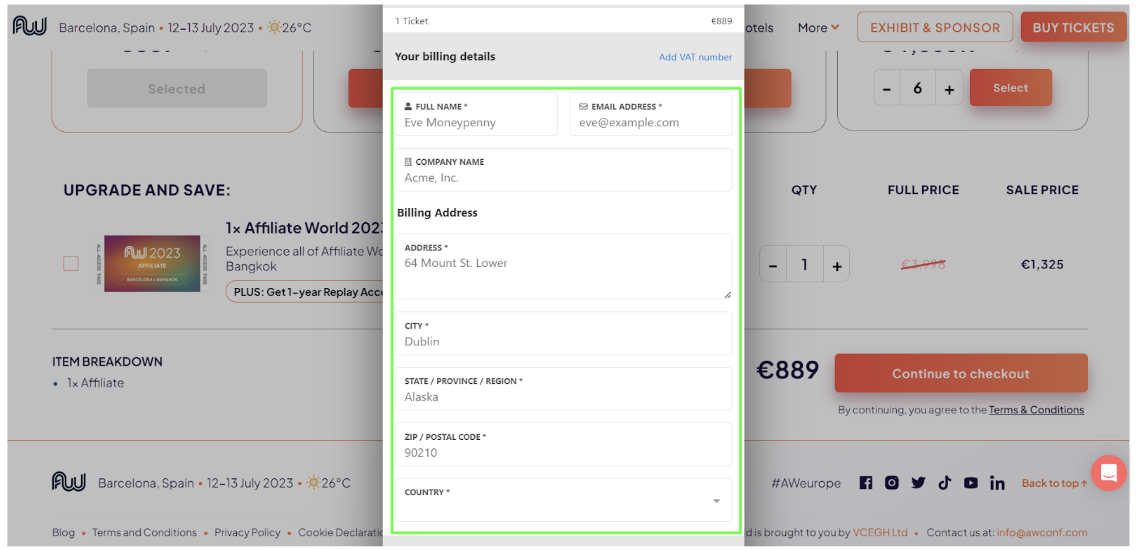Click the Twitter bird icon
This screenshot has height=550, width=1138.
point(918,483)
